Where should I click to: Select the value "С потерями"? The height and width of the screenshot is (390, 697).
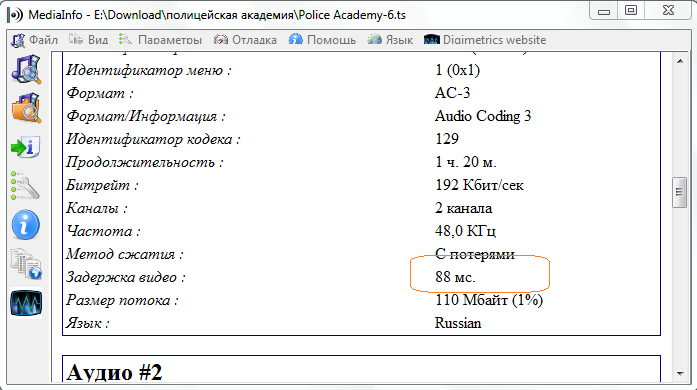(x=474, y=254)
